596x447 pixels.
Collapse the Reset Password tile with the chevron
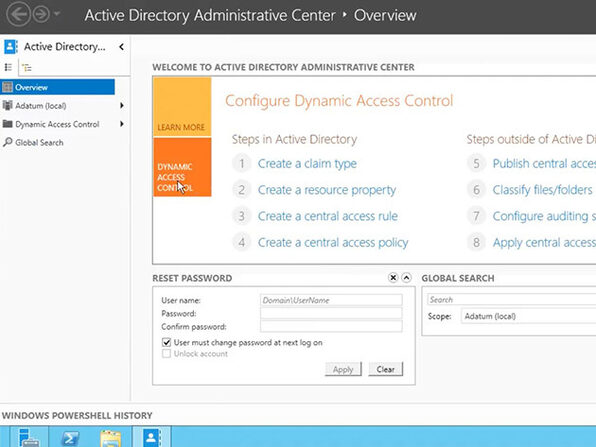tap(406, 278)
